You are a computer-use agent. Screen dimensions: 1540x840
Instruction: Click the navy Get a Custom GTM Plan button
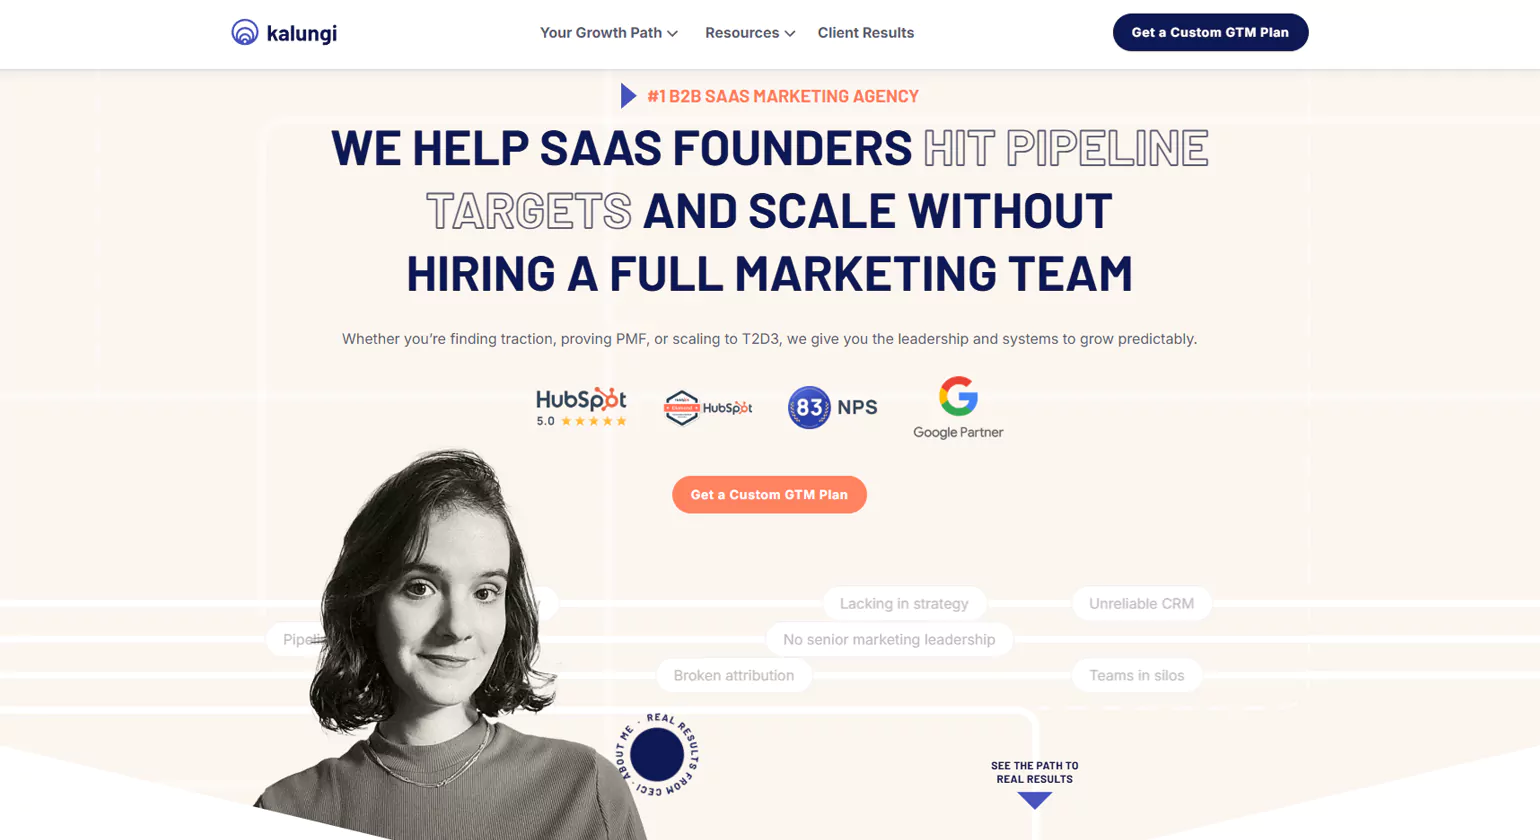pyautogui.click(x=1210, y=32)
